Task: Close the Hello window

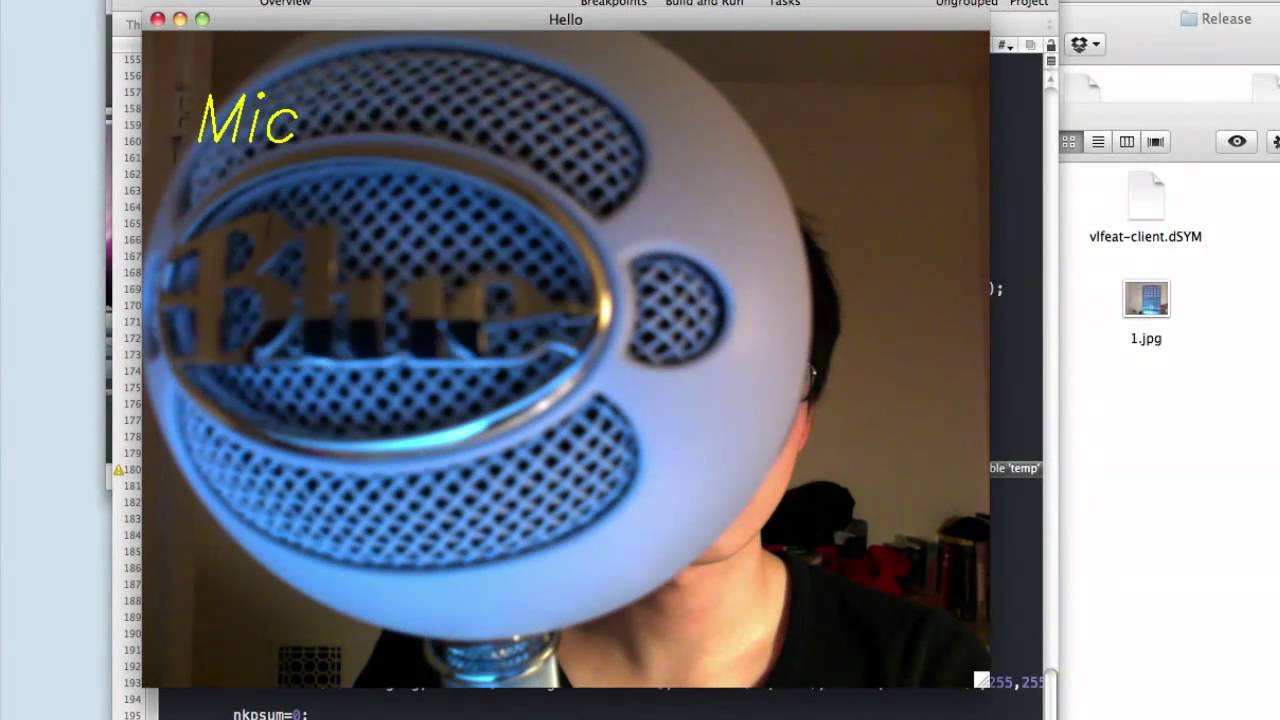Action: point(158,19)
